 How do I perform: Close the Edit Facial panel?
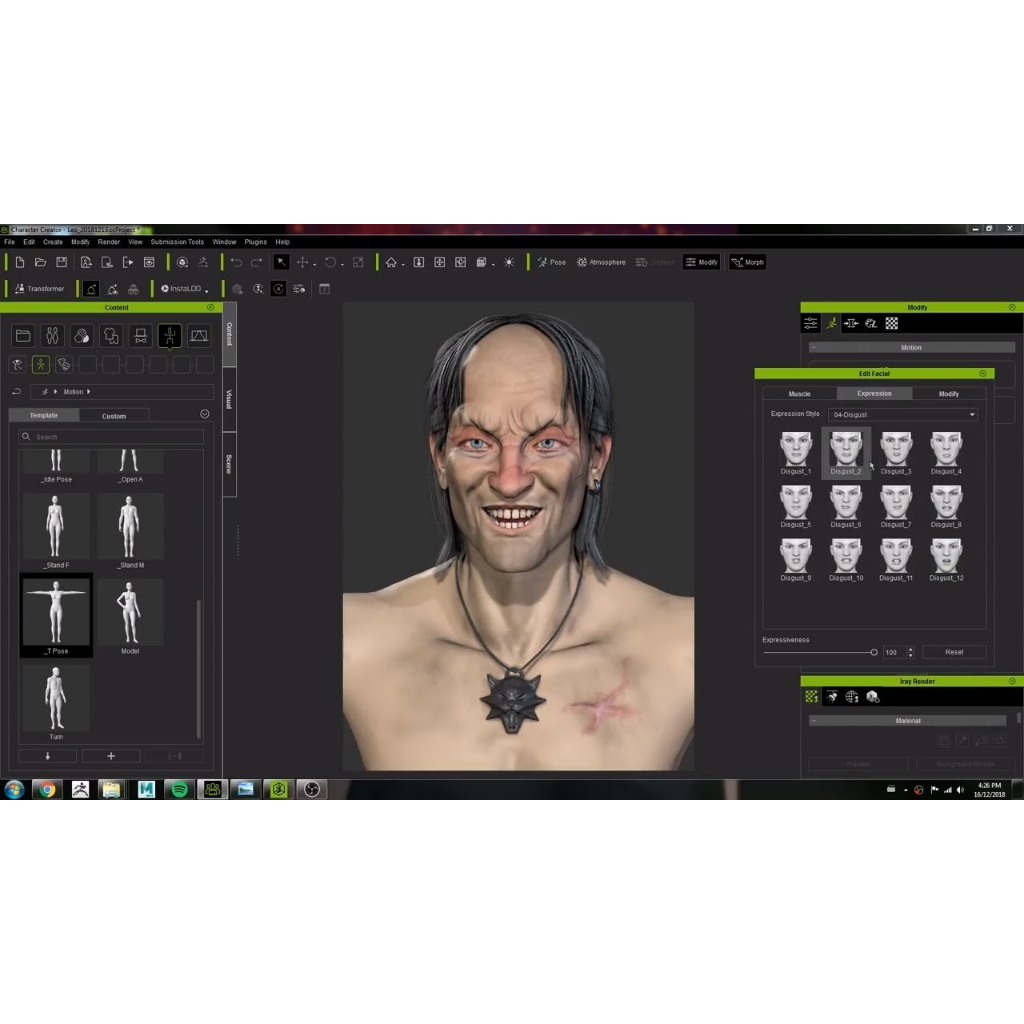coord(983,374)
